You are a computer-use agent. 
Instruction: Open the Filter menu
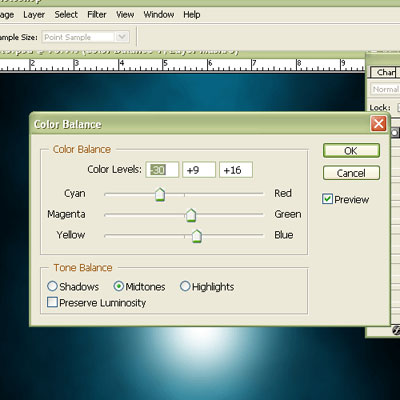pos(97,15)
